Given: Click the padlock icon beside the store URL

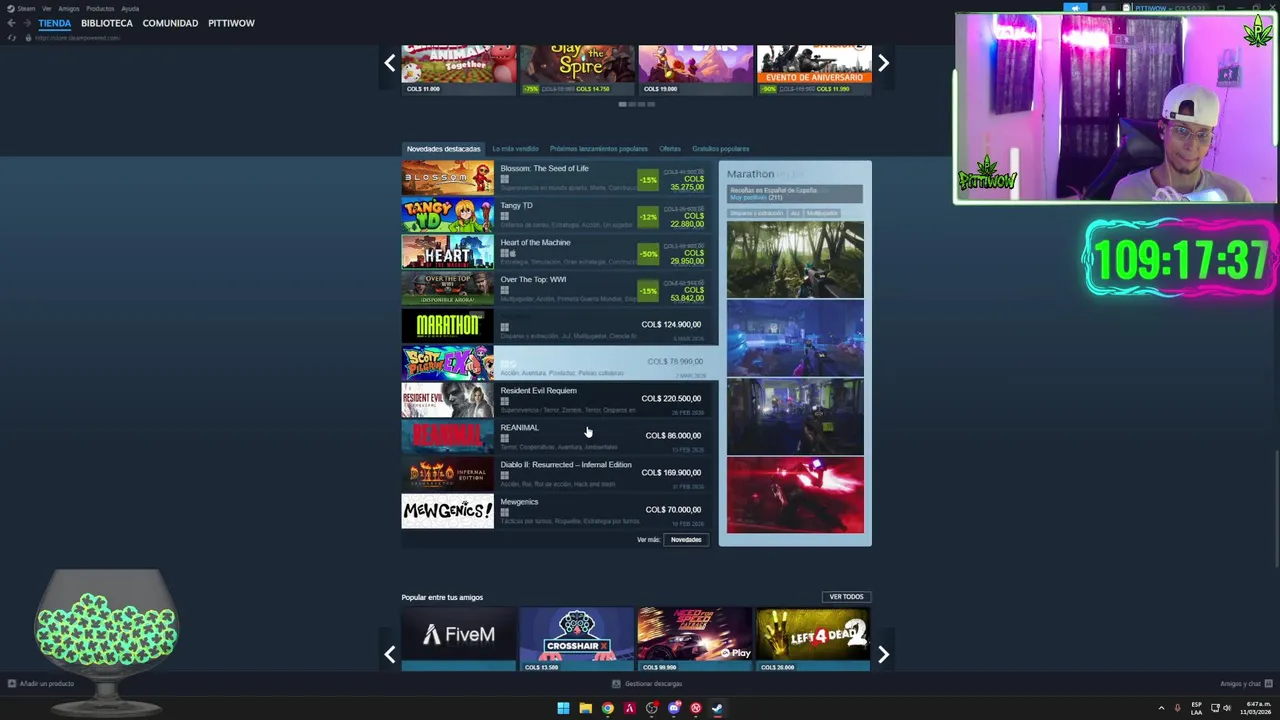Looking at the screenshot, I should [x=28, y=38].
